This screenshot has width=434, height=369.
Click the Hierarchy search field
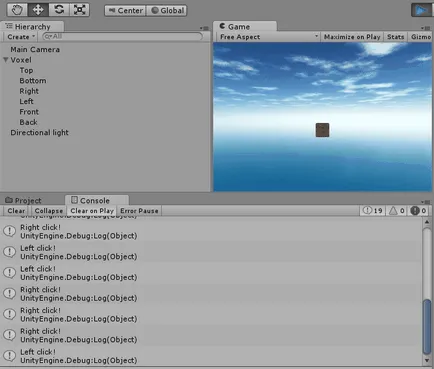[x=123, y=36]
